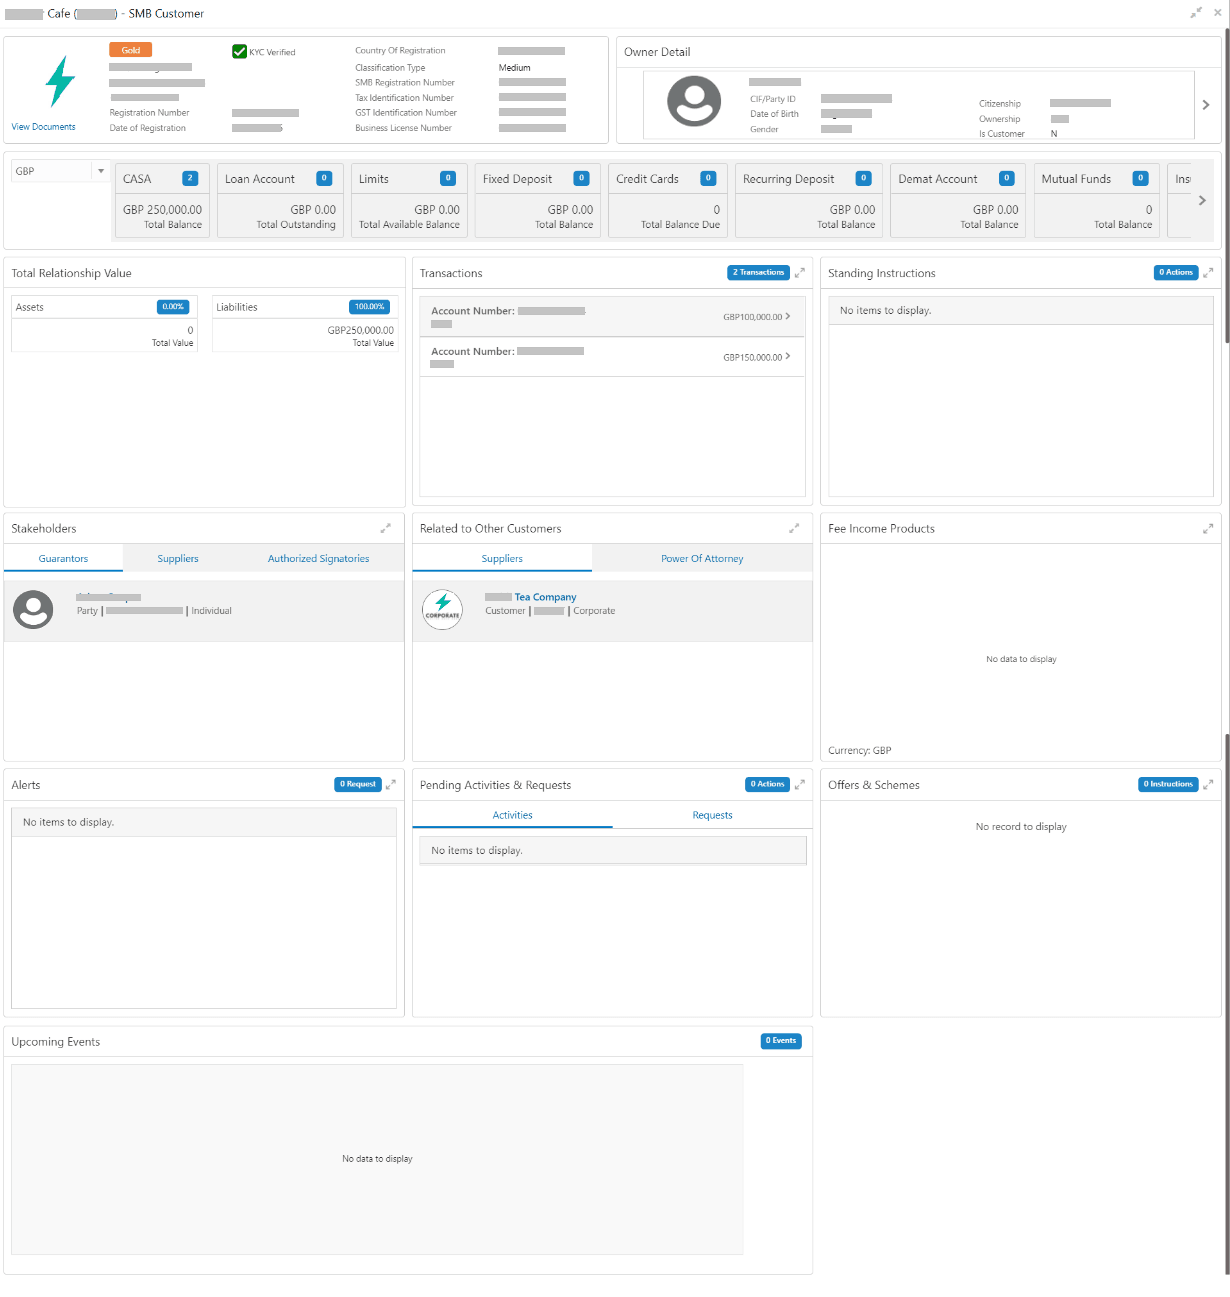Toggle the KYC Verified checkbox
Viewport: 1230px width, 1297px height.
coord(239,51)
